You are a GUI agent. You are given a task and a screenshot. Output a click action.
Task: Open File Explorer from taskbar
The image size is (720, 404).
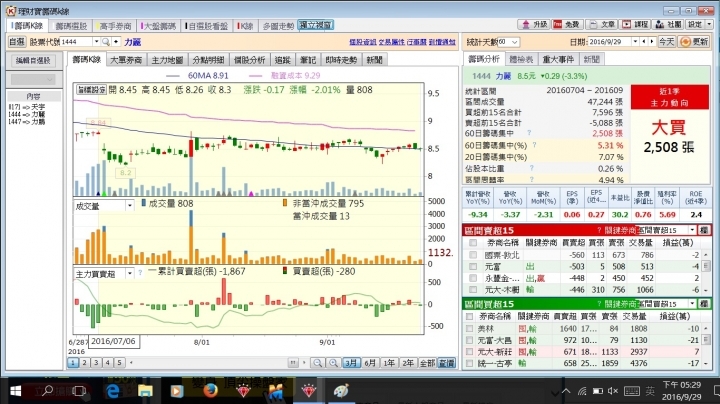point(145,391)
